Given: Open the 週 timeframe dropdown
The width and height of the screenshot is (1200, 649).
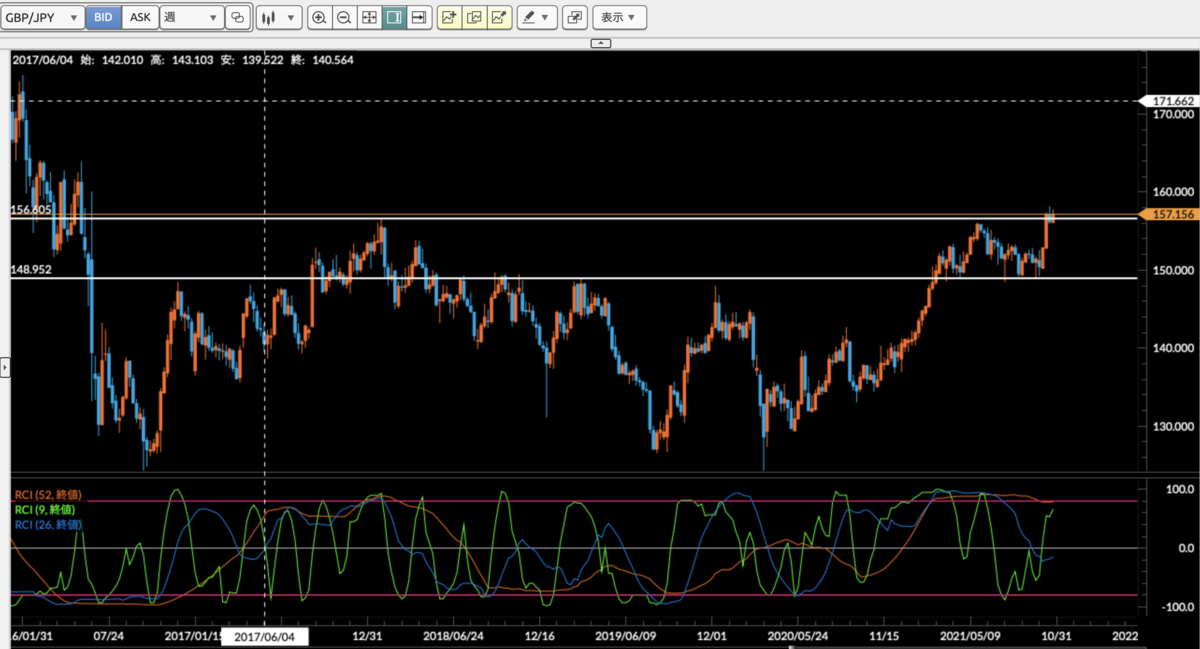Looking at the screenshot, I should 191,17.
